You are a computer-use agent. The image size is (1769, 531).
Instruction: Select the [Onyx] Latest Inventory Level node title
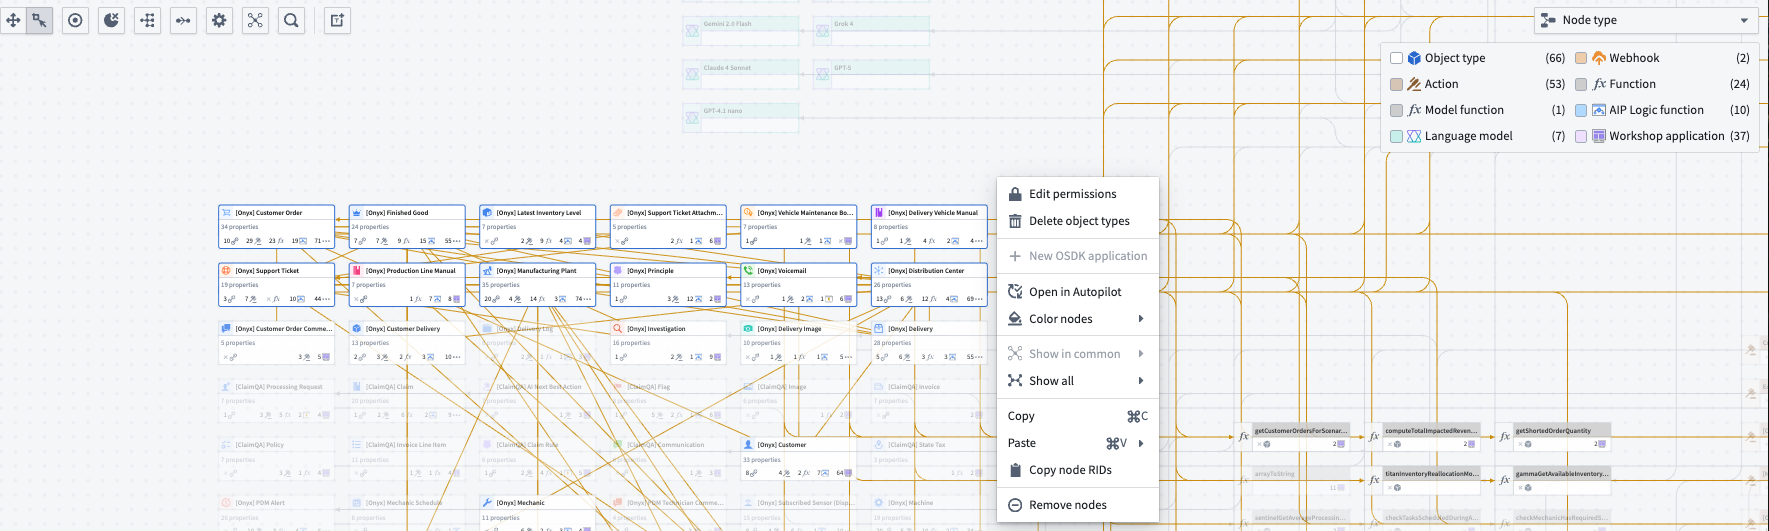539,213
